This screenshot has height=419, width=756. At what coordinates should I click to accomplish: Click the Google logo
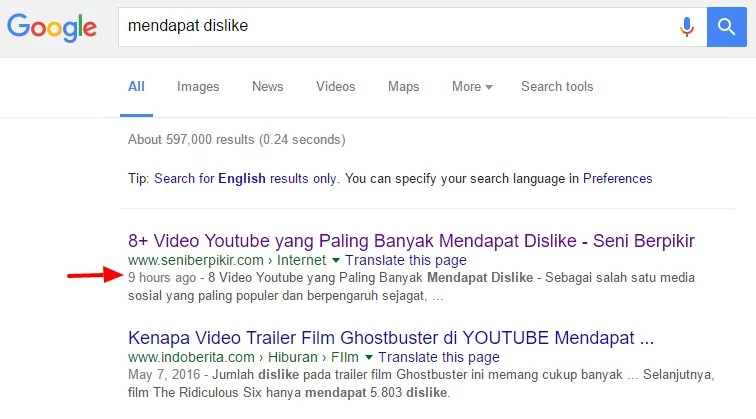coord(52,27)
